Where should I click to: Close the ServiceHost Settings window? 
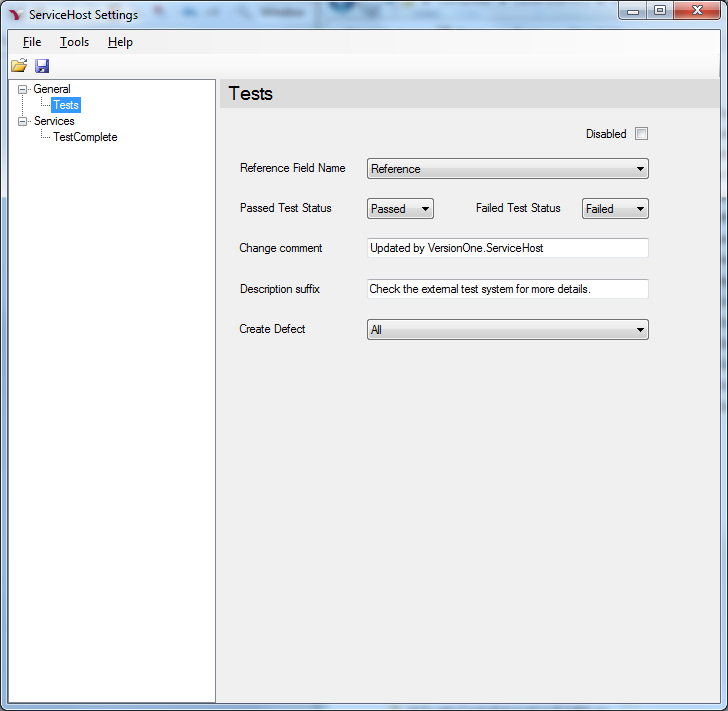[x=697, y=11]
